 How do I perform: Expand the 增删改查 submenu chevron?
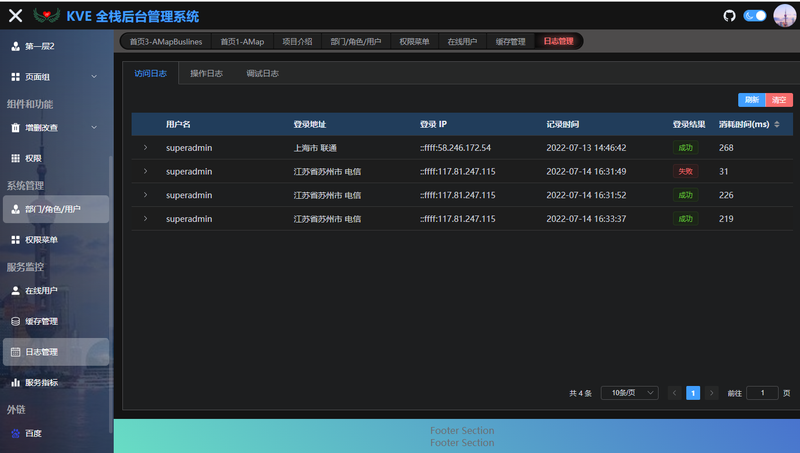pyautogui.click(x=94, y=128)
